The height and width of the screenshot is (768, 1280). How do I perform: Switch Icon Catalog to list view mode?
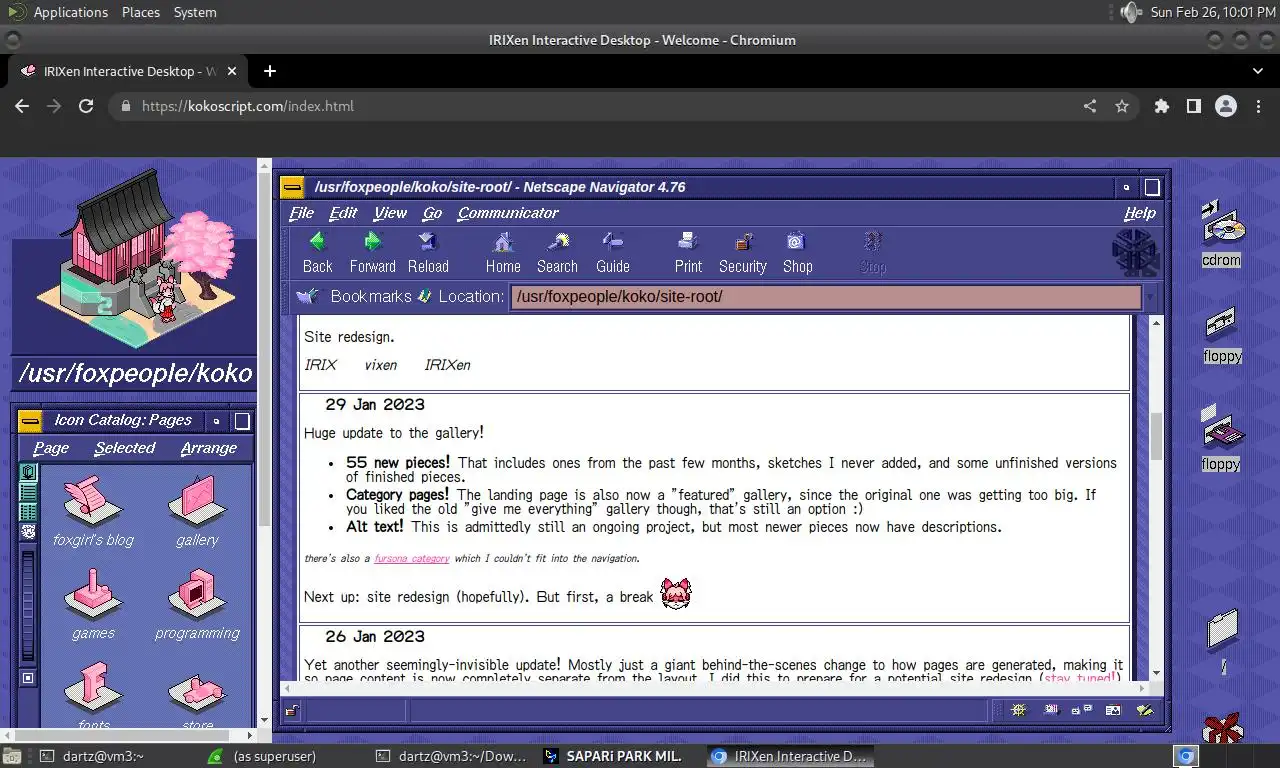28,492
